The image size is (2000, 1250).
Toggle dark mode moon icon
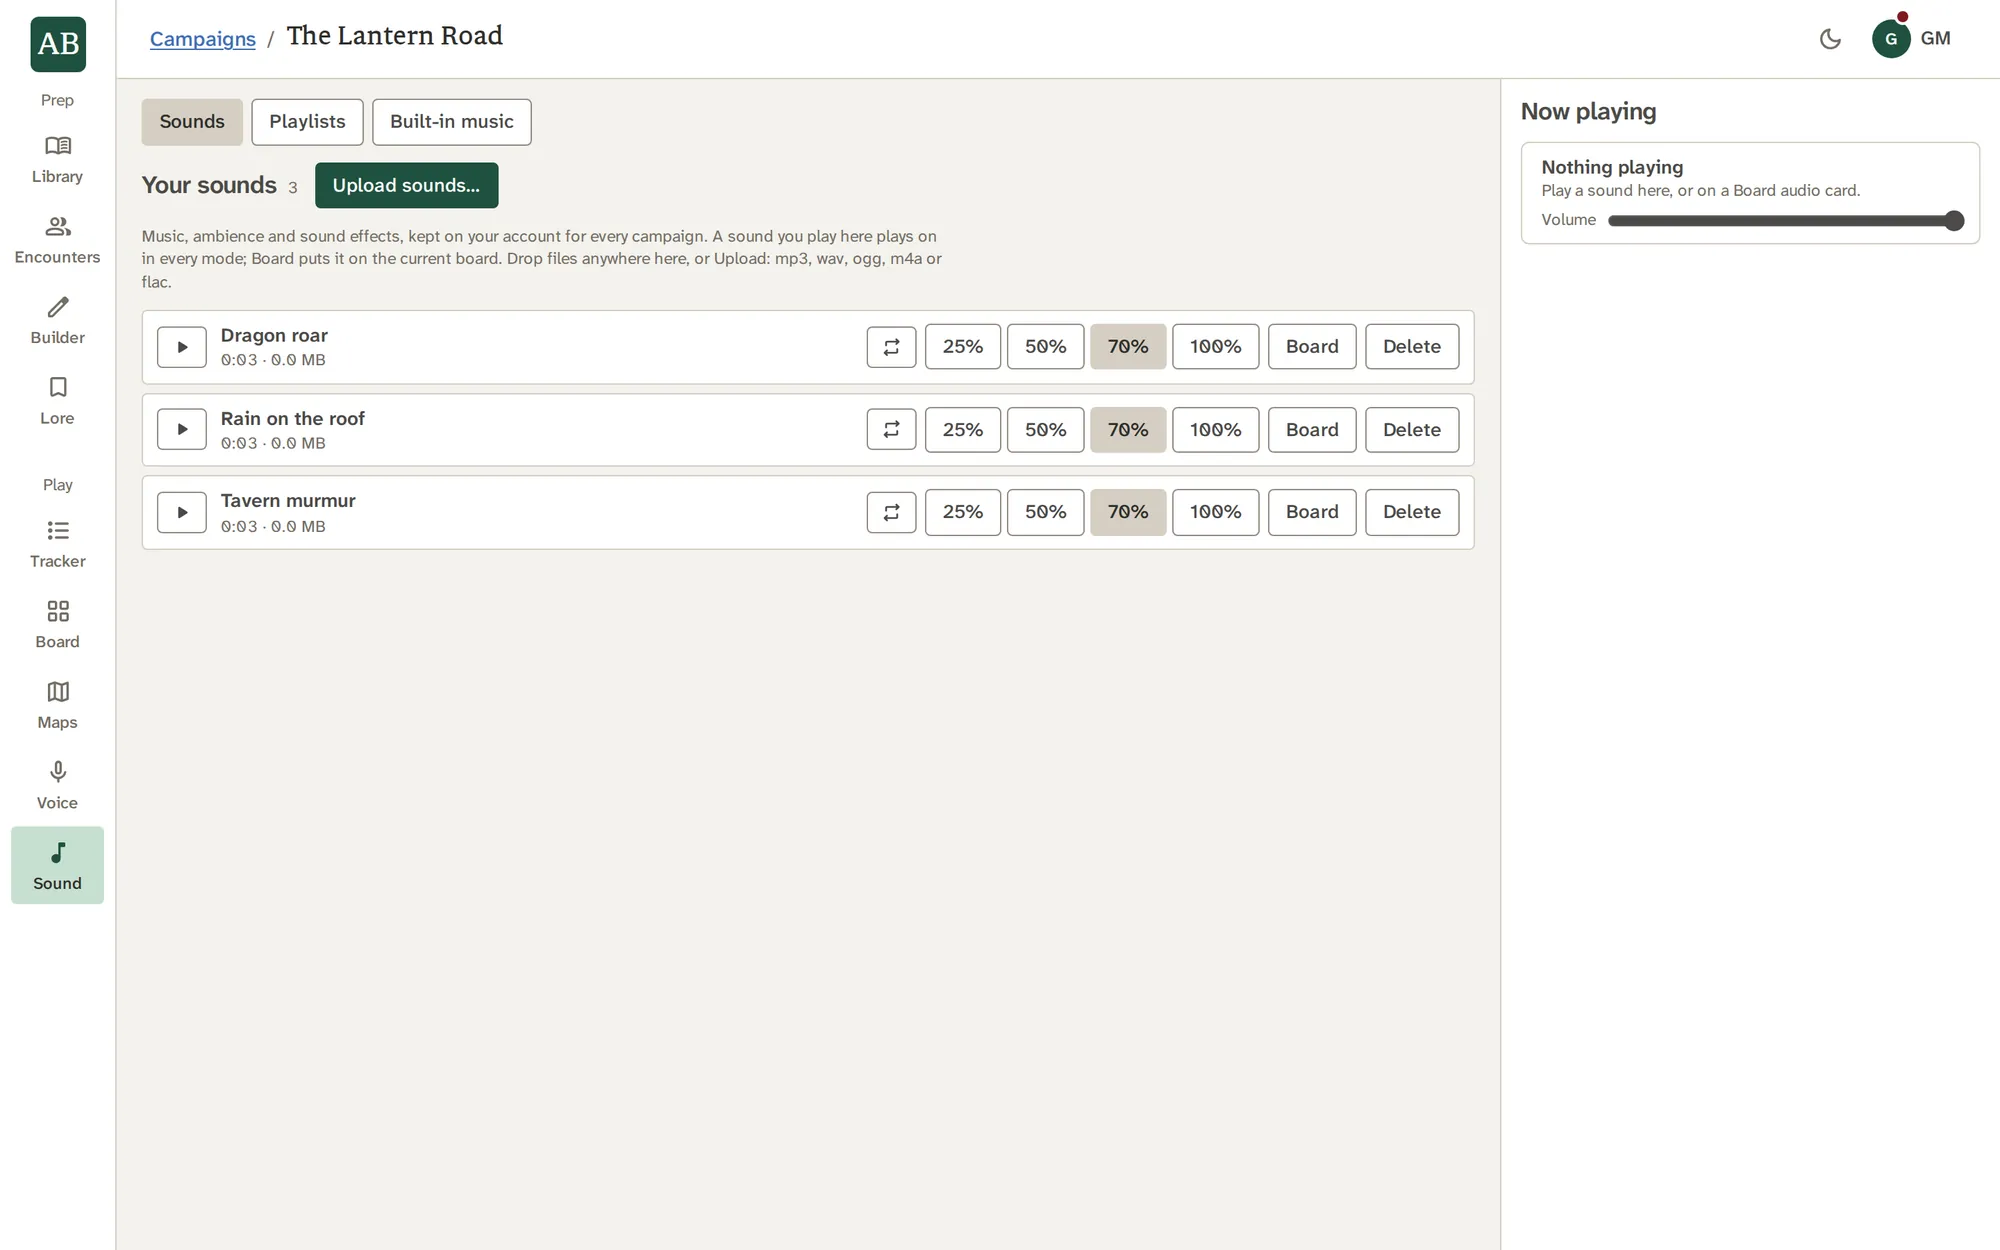click(x=1830, y=39)
